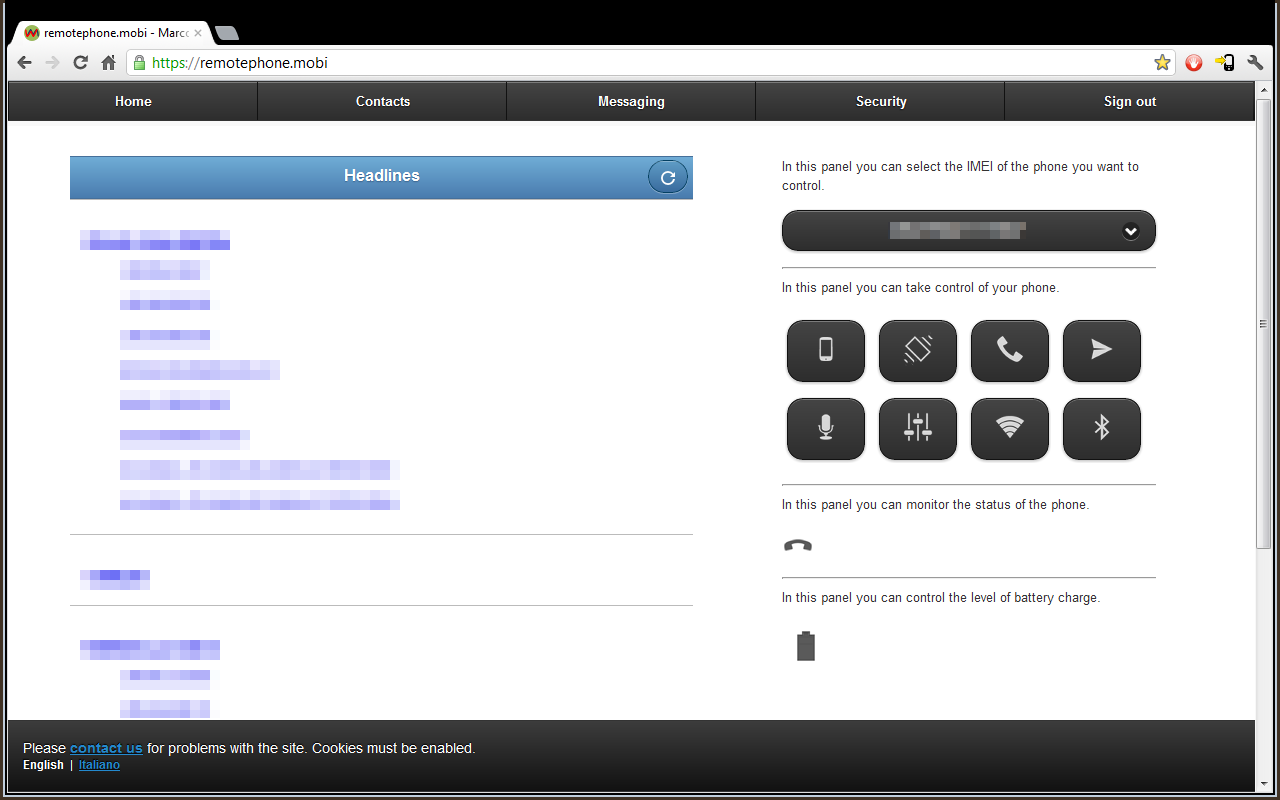1280x800 pixels.
Task: Open the IMEI selection dropdown
Action: (969, 231)
